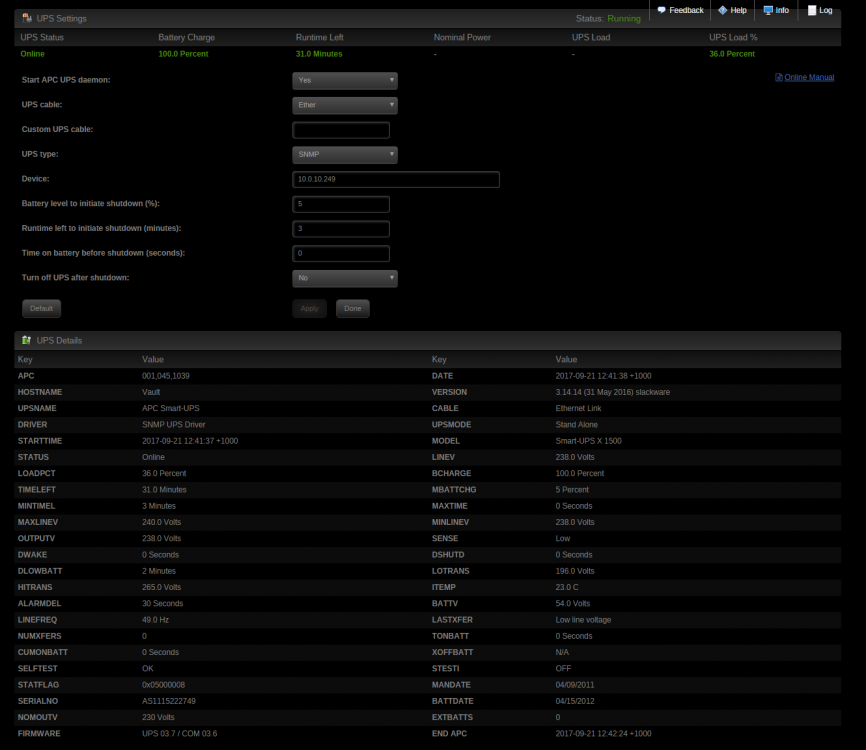Open the Online Manual link

click(x=809, y=77)
